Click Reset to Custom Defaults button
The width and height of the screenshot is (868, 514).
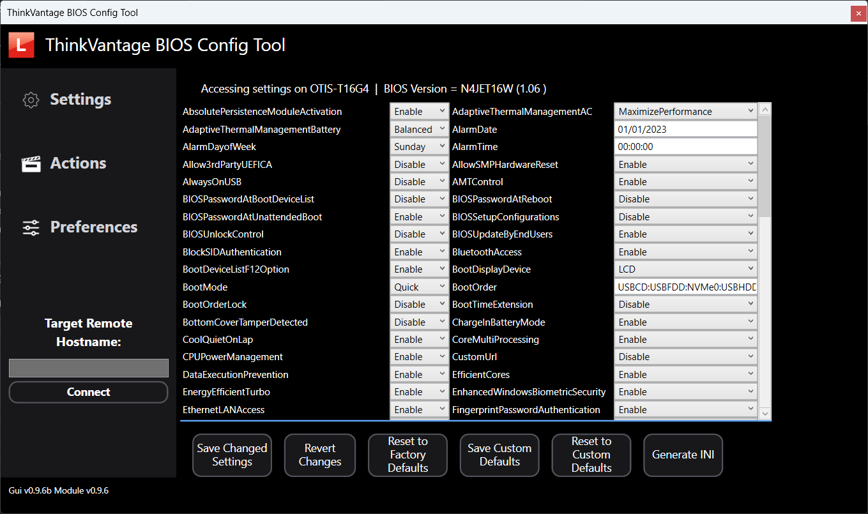(591, 455)
